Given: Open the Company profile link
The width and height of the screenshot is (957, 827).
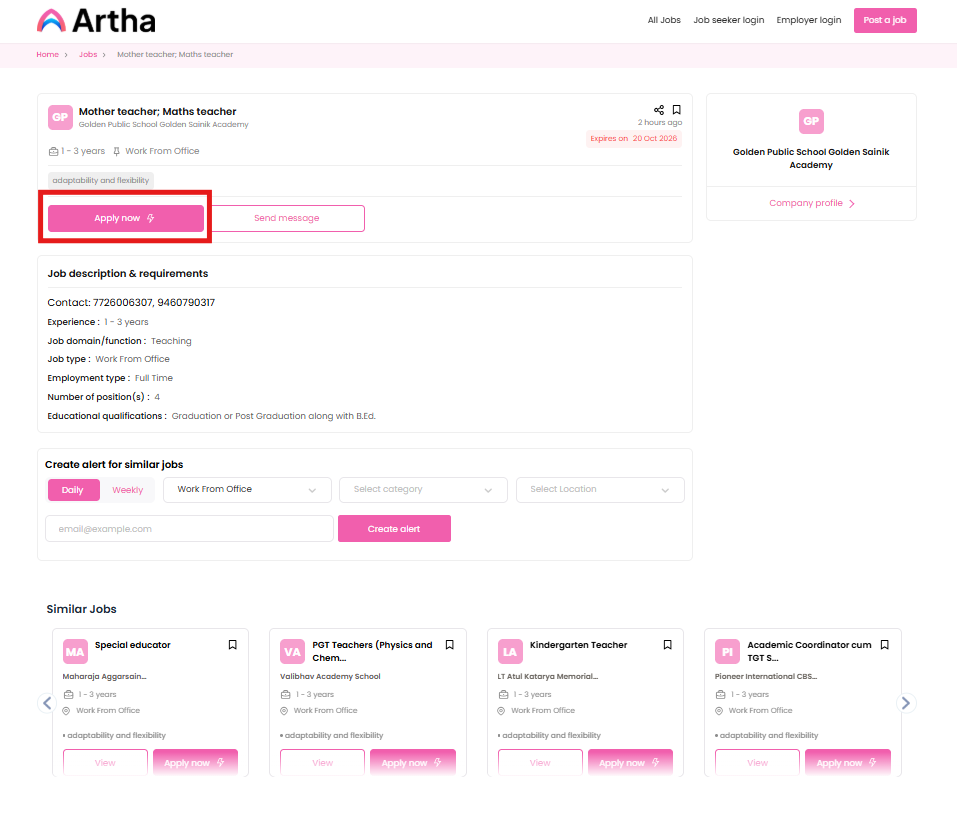Looking at the screenshot, I should [811, 203].
